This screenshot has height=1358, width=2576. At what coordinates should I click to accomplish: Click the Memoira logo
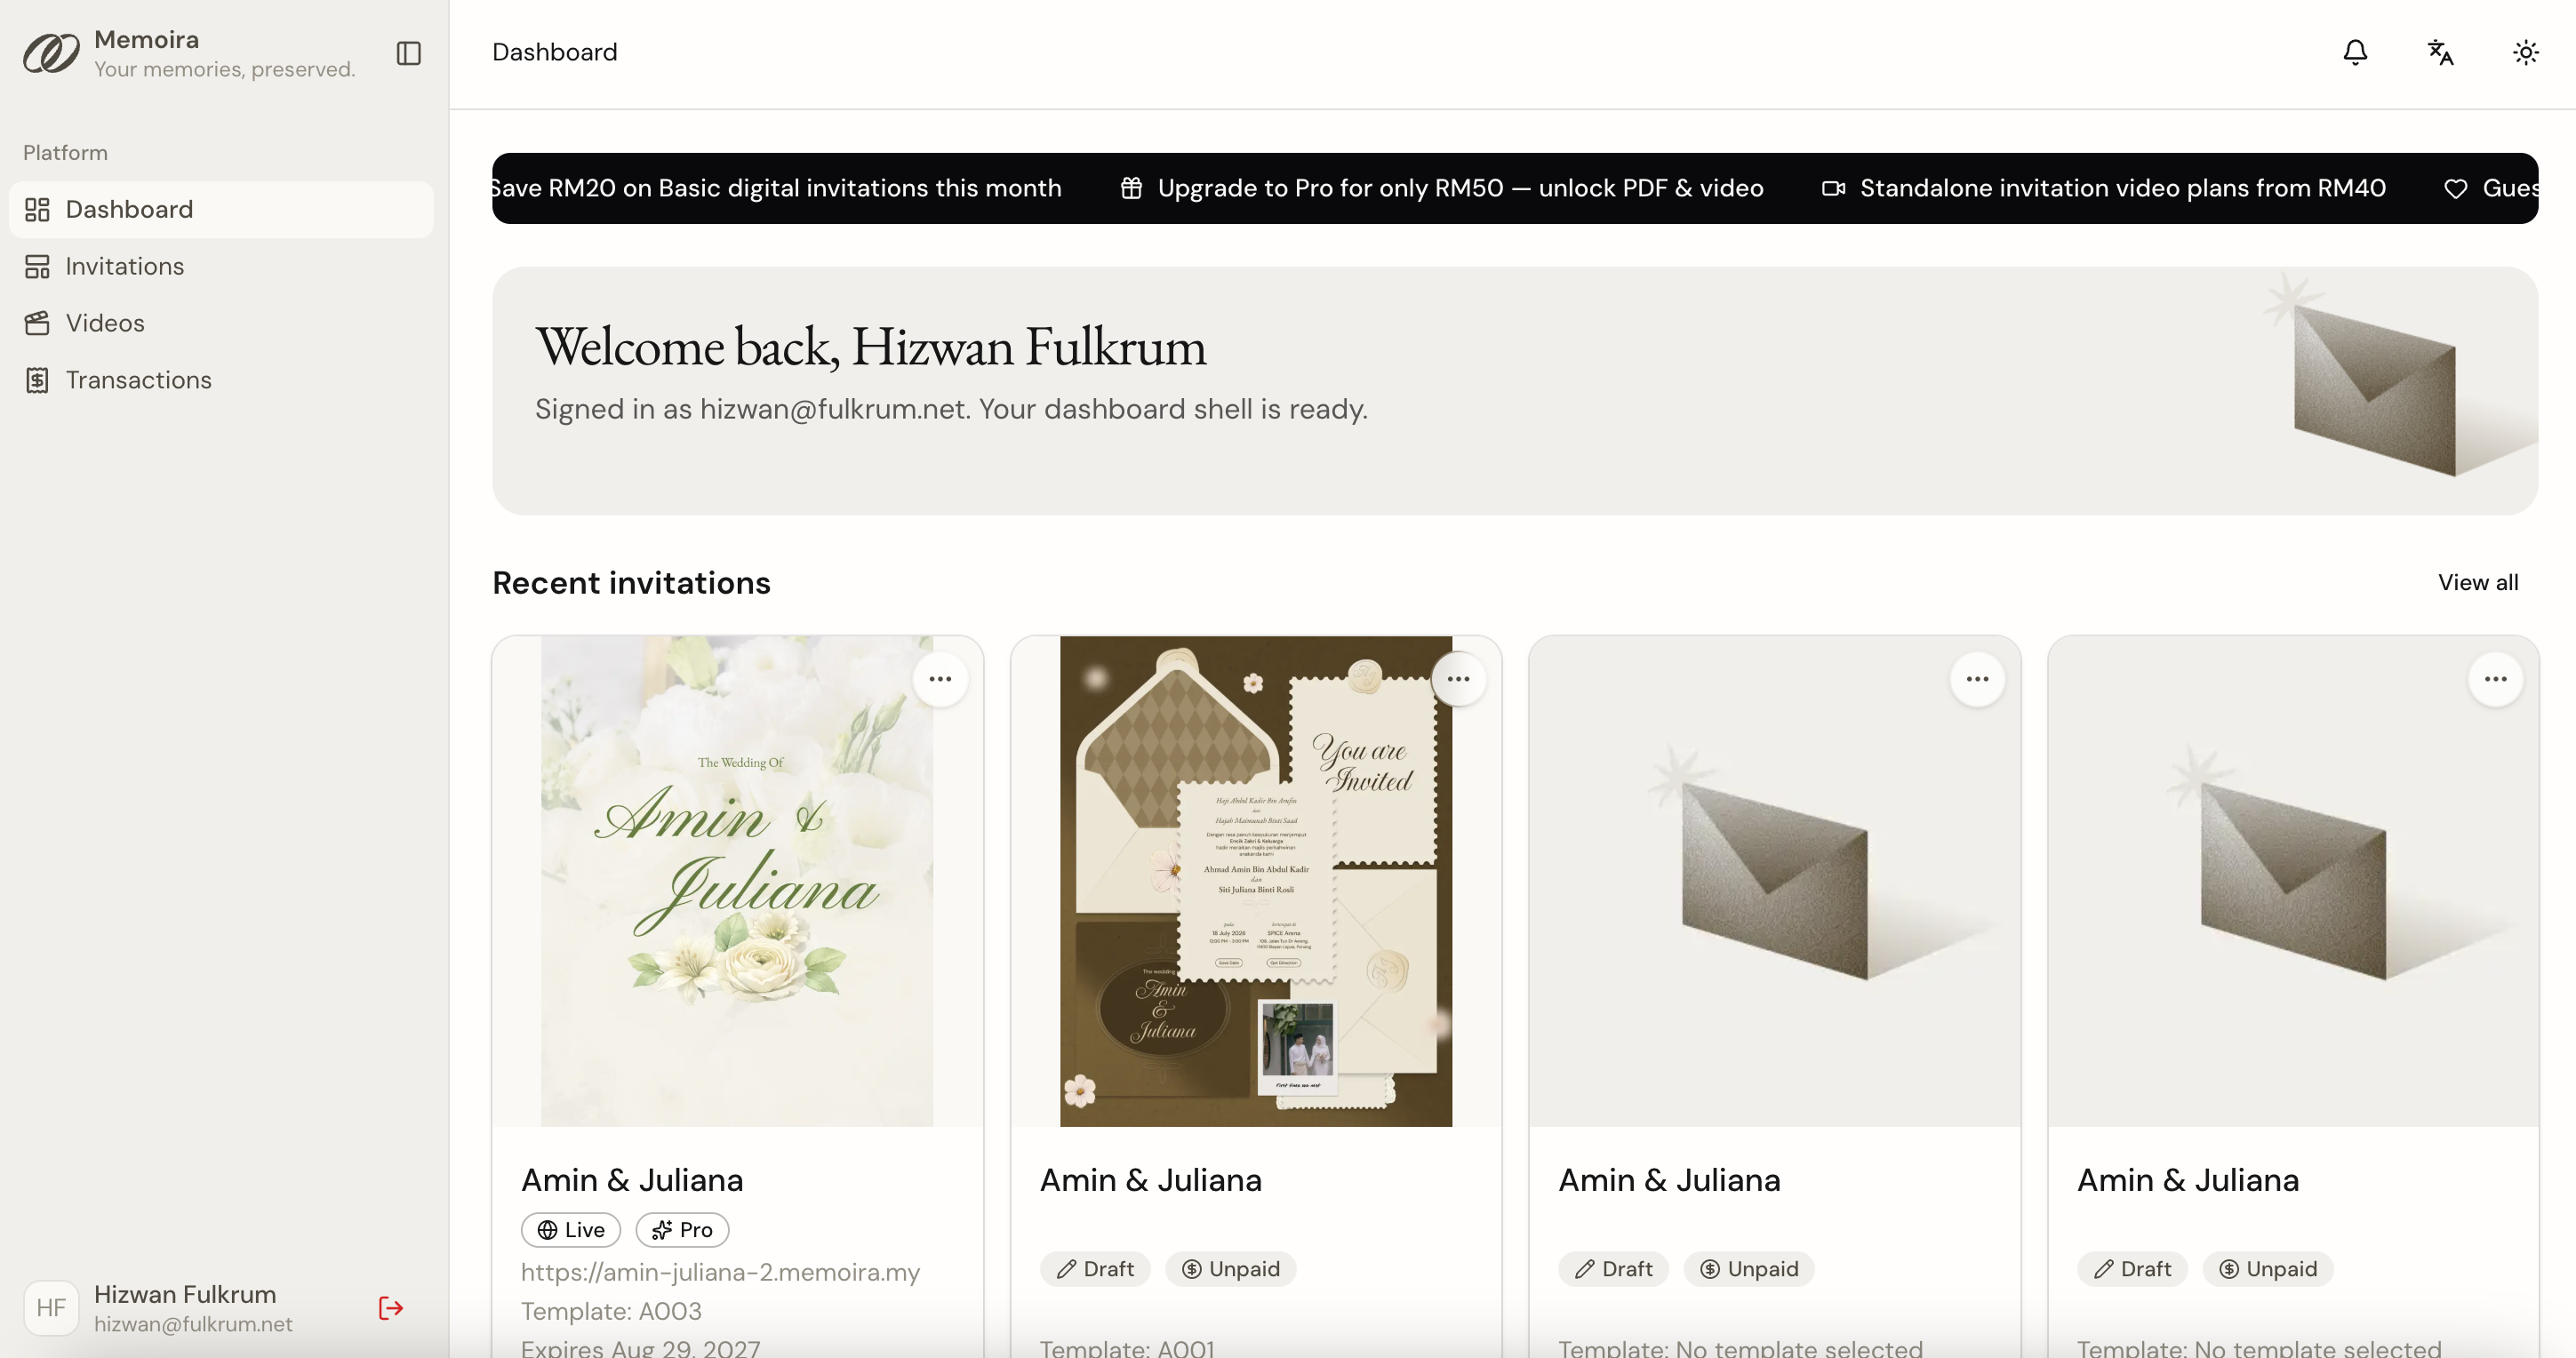click(51, 53)
